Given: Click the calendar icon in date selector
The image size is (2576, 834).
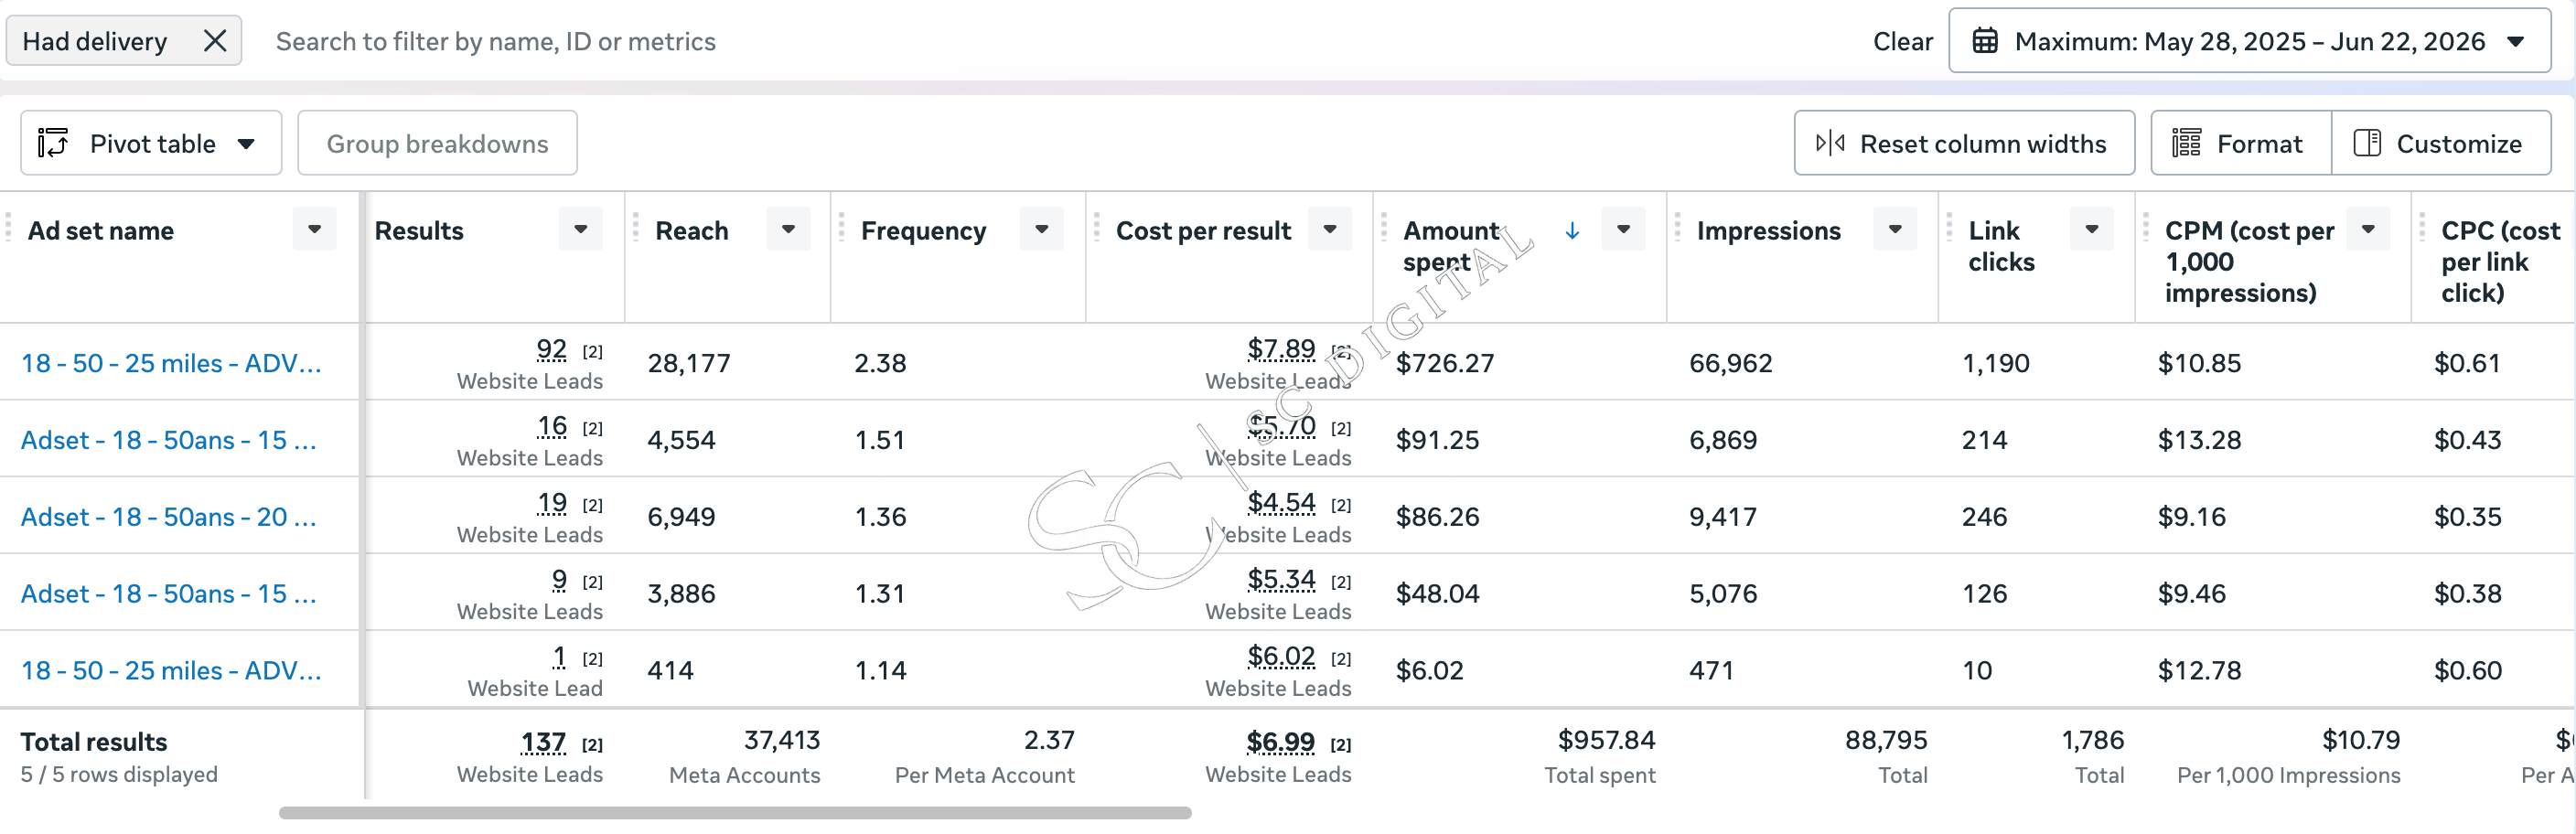Looking at the screenshot, I should [x=1985, y=41].
